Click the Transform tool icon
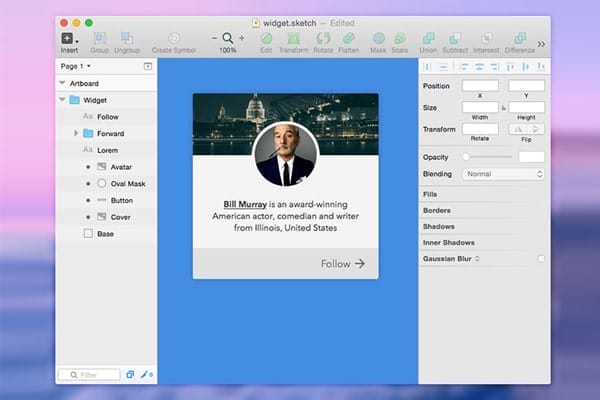This screenshot has width=600, height=400. (293, 39)
